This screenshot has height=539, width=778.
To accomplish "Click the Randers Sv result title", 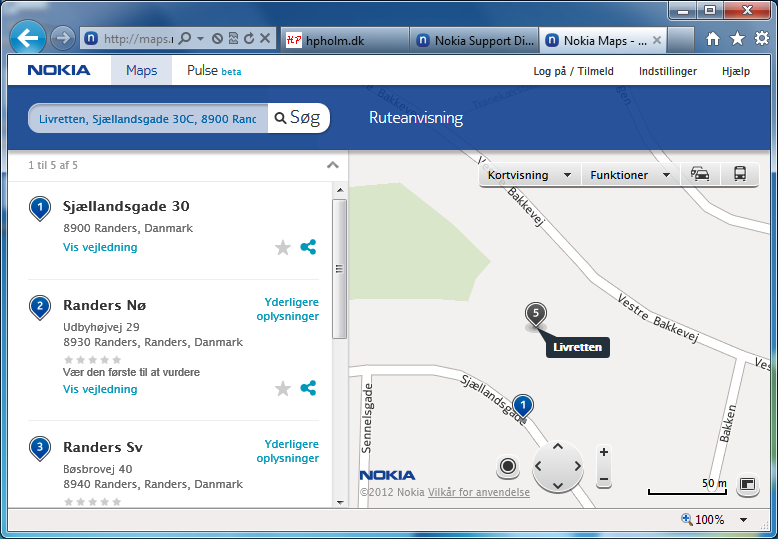I will pyautogui.click(x=103, y=447).
